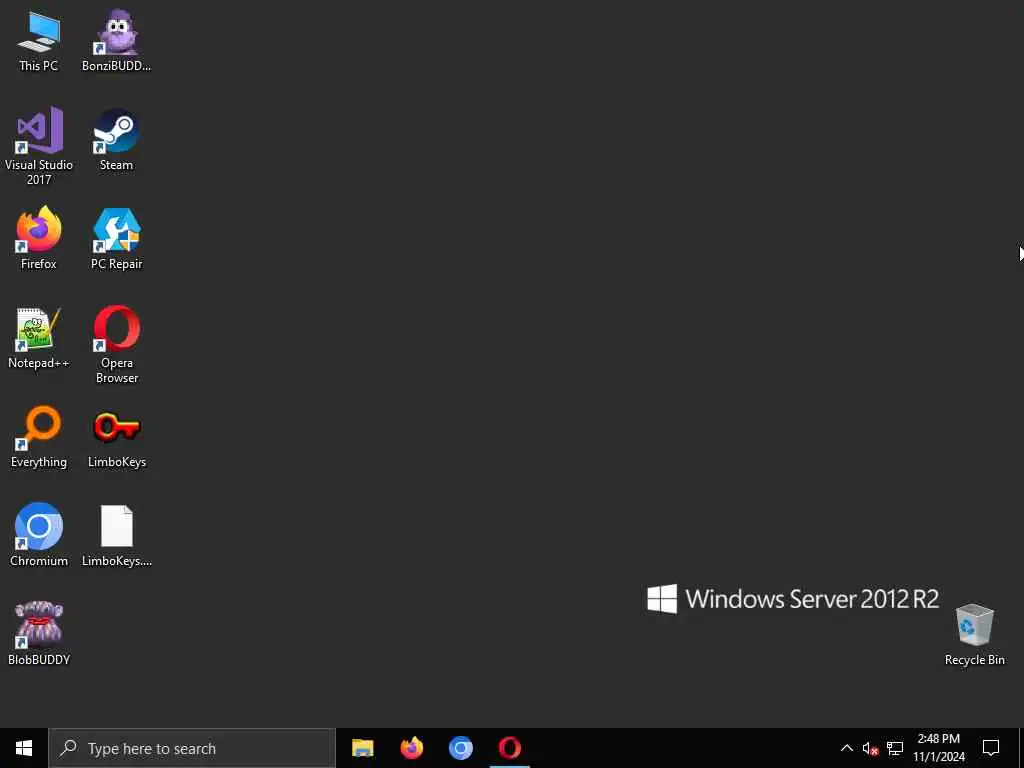The width and height of the screenshot is (1024, 768).
Task: Click the Type here to search box
Action: 192,748
